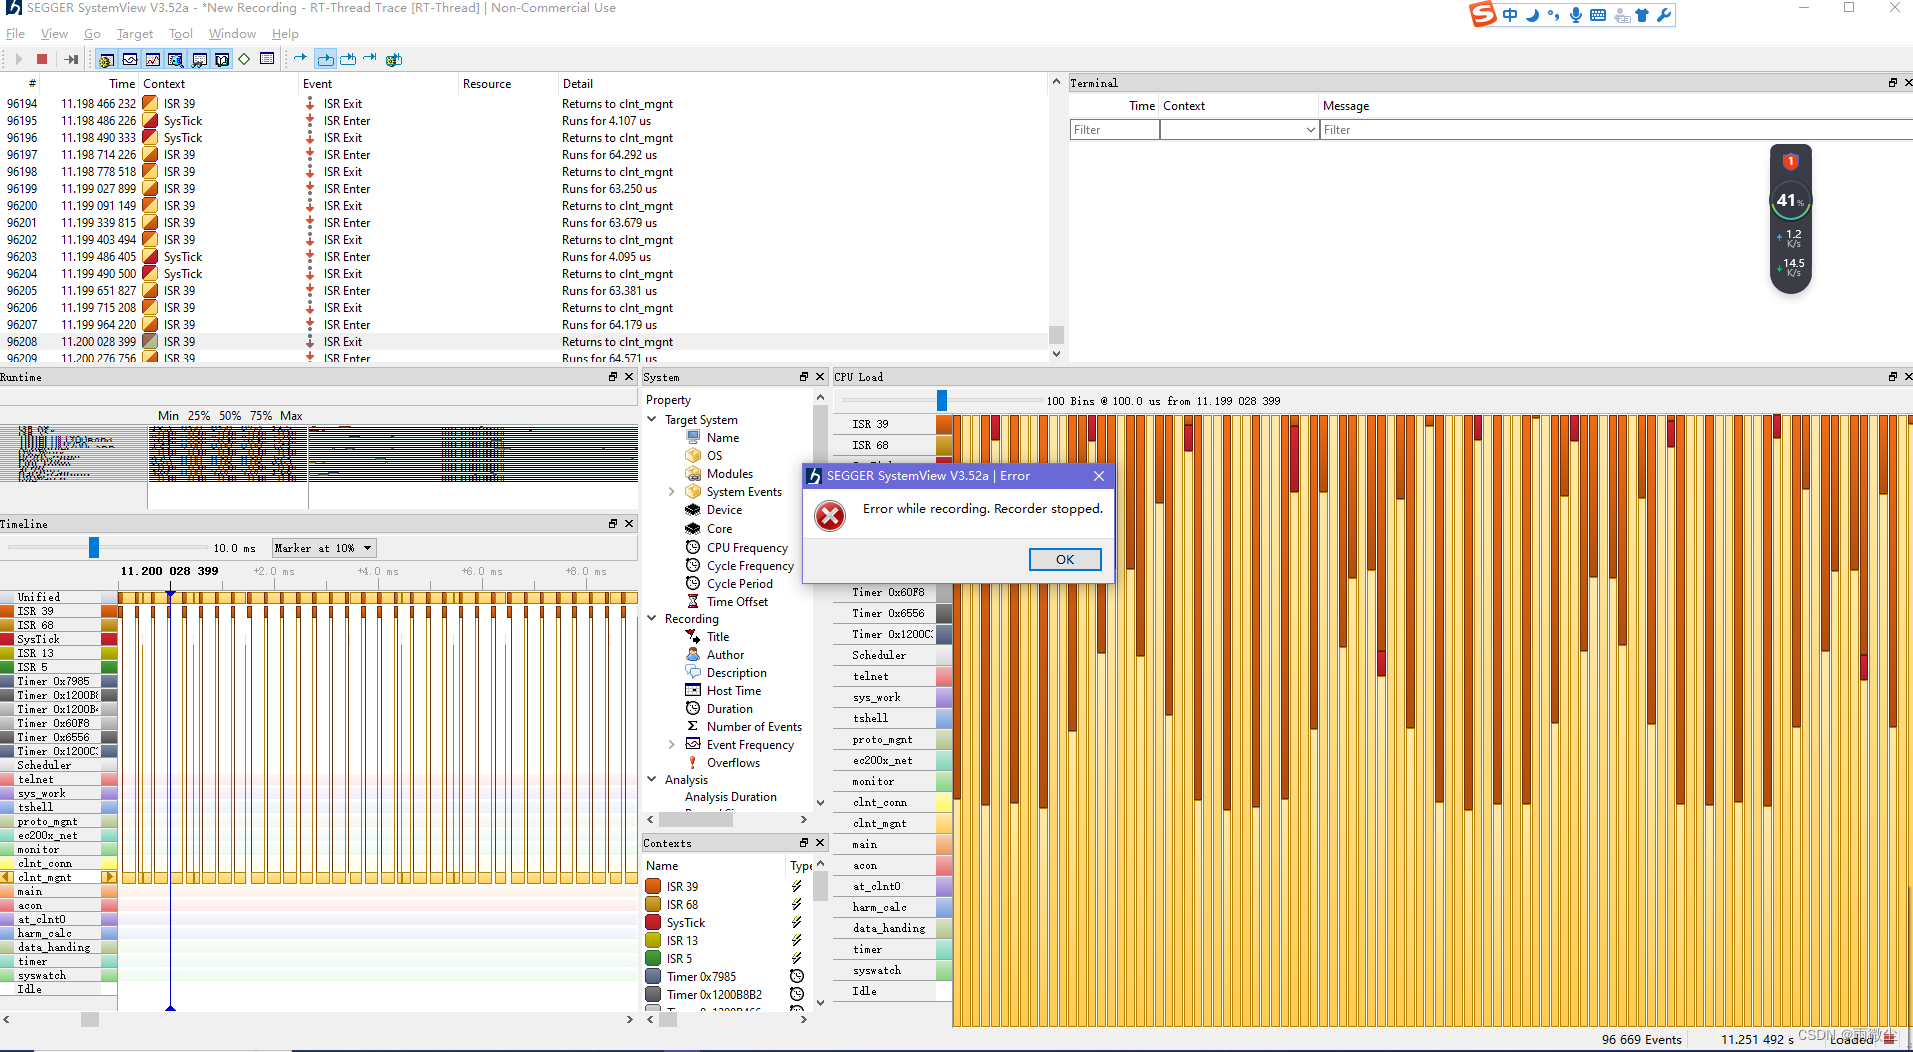
Task: Click the go to event arrow icon
Action: [300, 58]
